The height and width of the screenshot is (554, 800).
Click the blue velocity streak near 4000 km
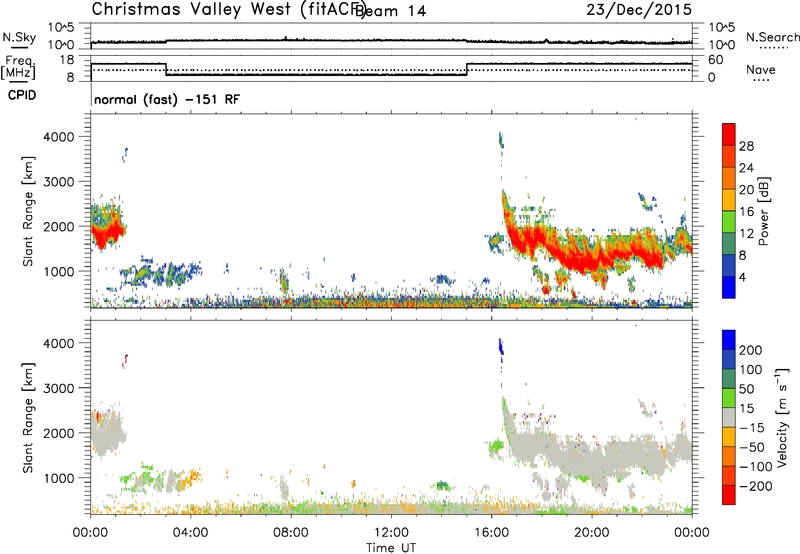click(501, 346)
